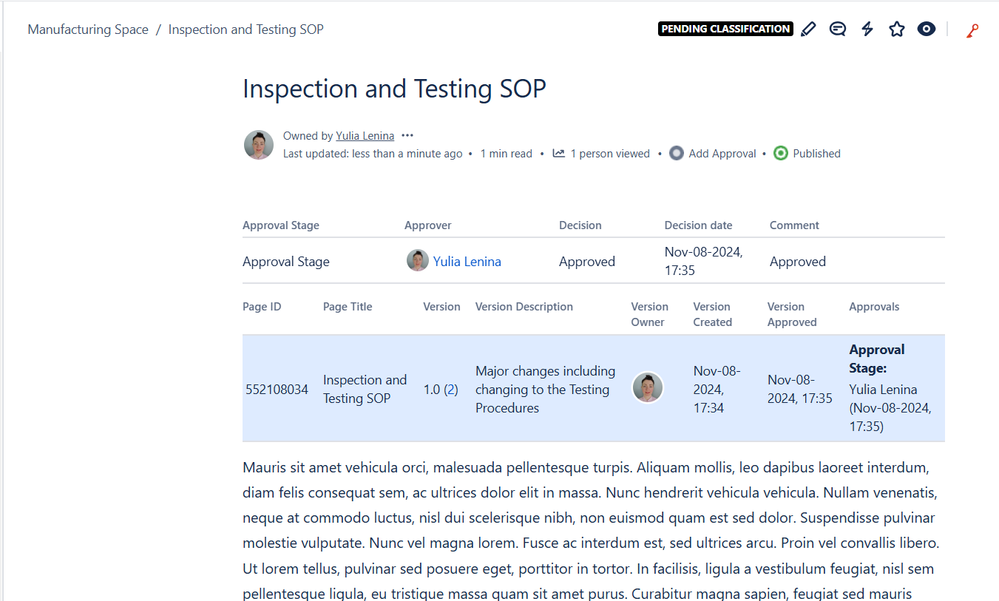
Task: Open the three-dots menu beside owner name
Action: tap(407, 136)
